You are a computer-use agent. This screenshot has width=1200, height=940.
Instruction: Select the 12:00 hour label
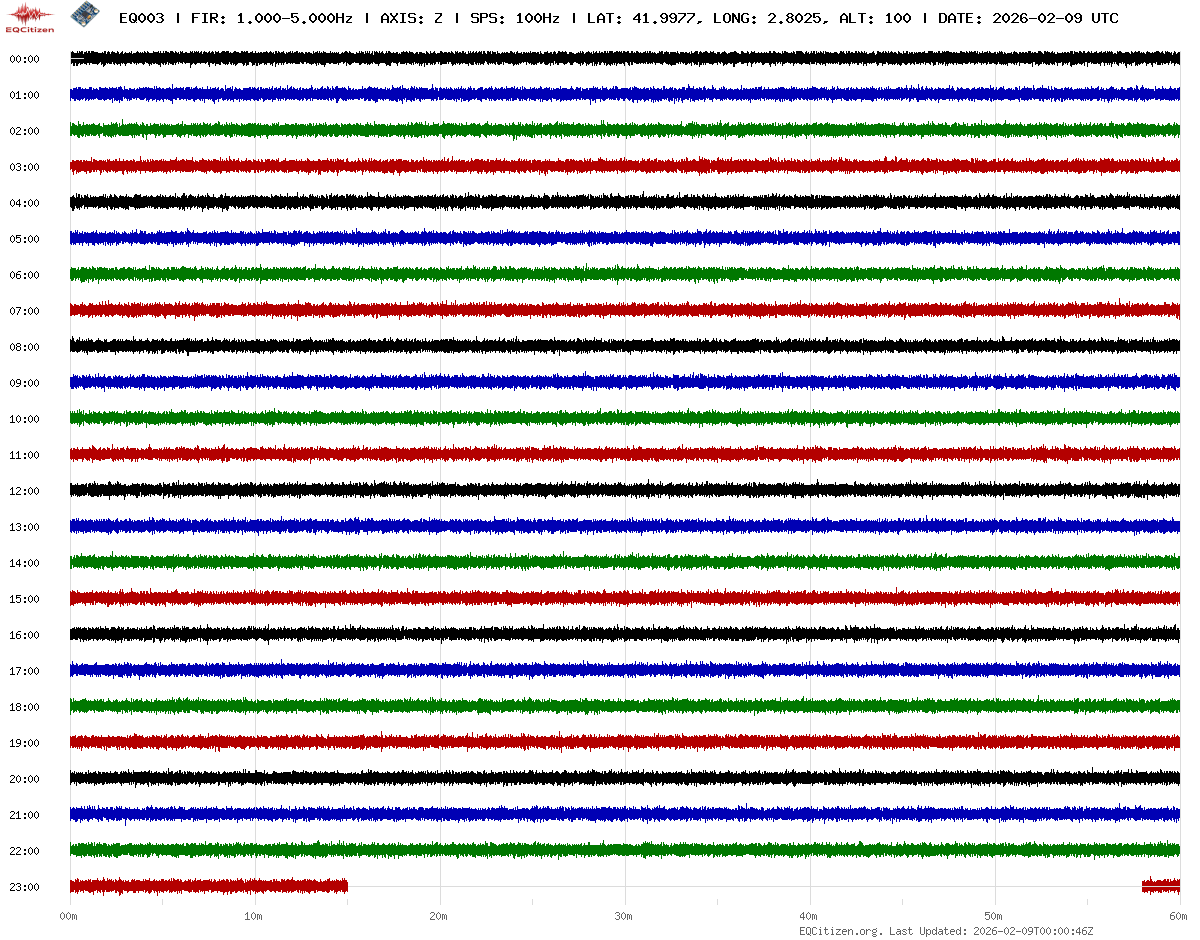pos(24,491)
